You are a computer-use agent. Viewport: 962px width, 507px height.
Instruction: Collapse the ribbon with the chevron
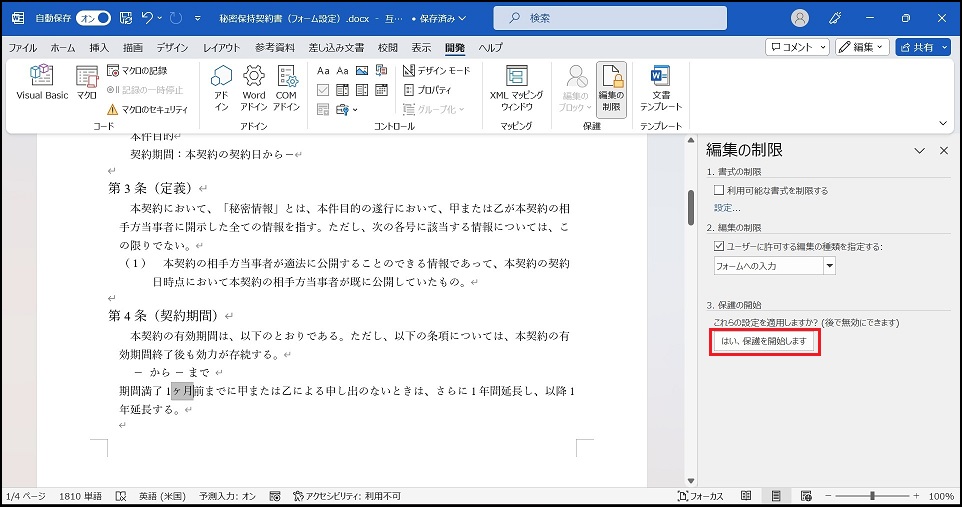(943, 123)
